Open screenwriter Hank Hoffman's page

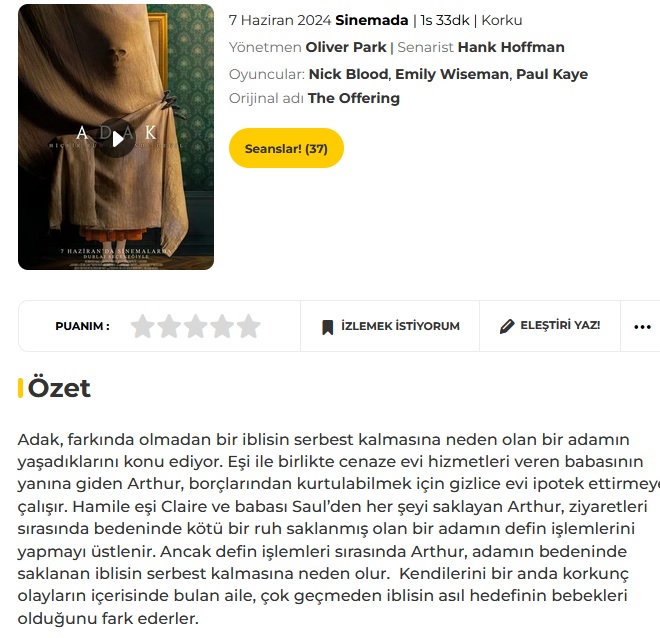[x=511, y=47]
